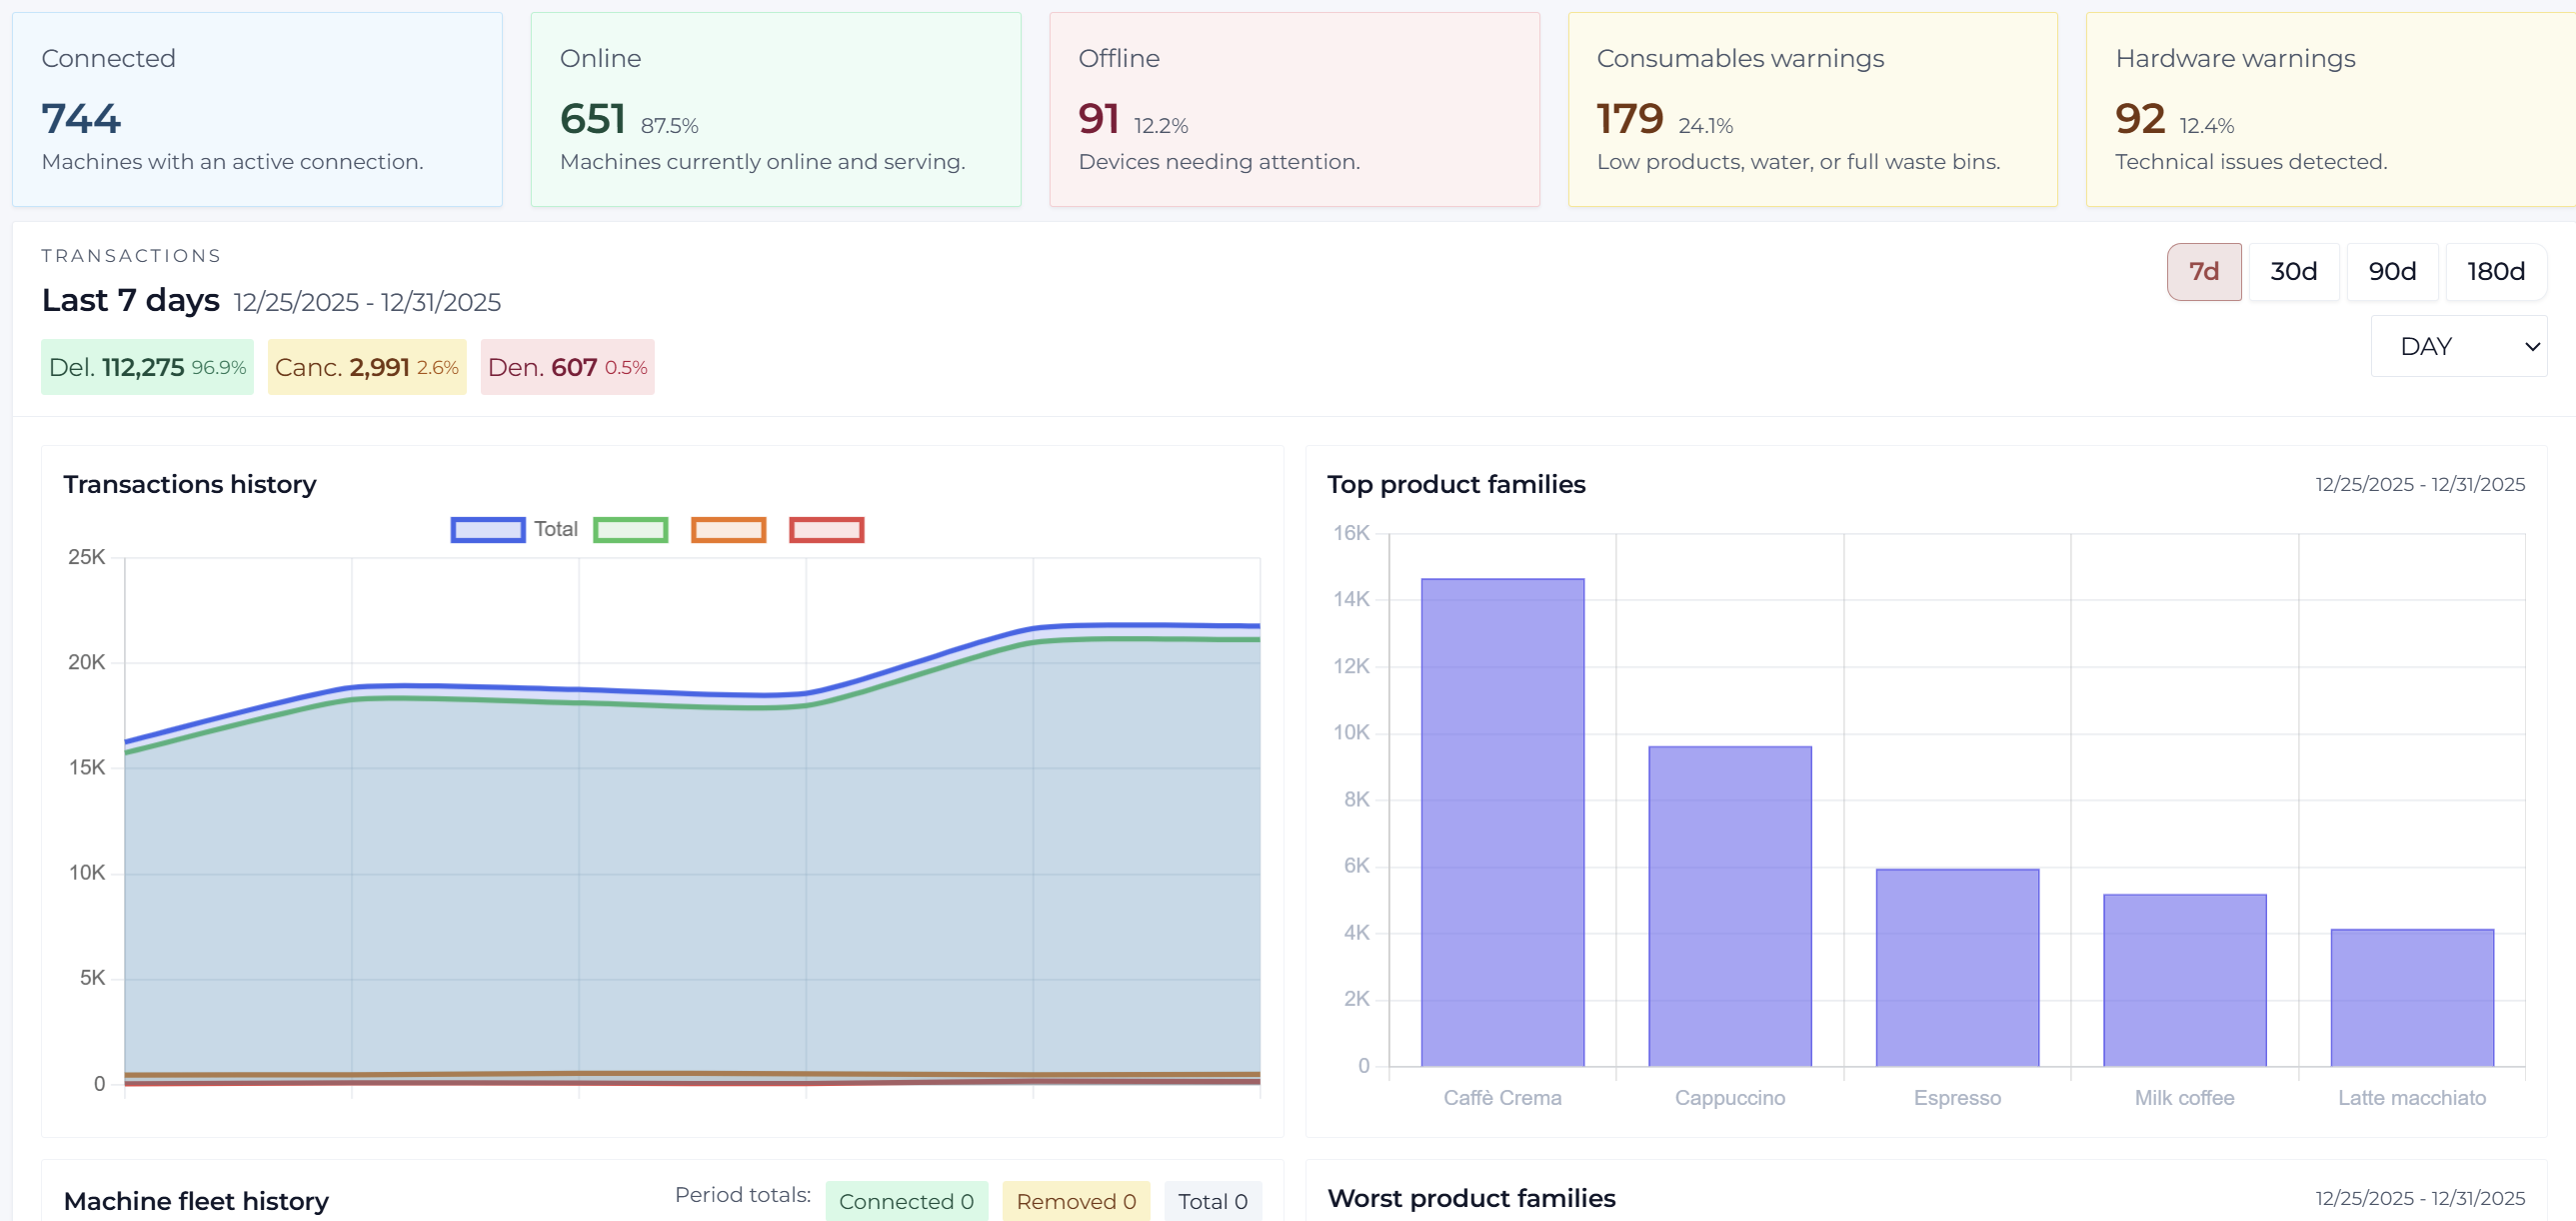Click the Removed 0 period total badge

tap(1075, 1200)
